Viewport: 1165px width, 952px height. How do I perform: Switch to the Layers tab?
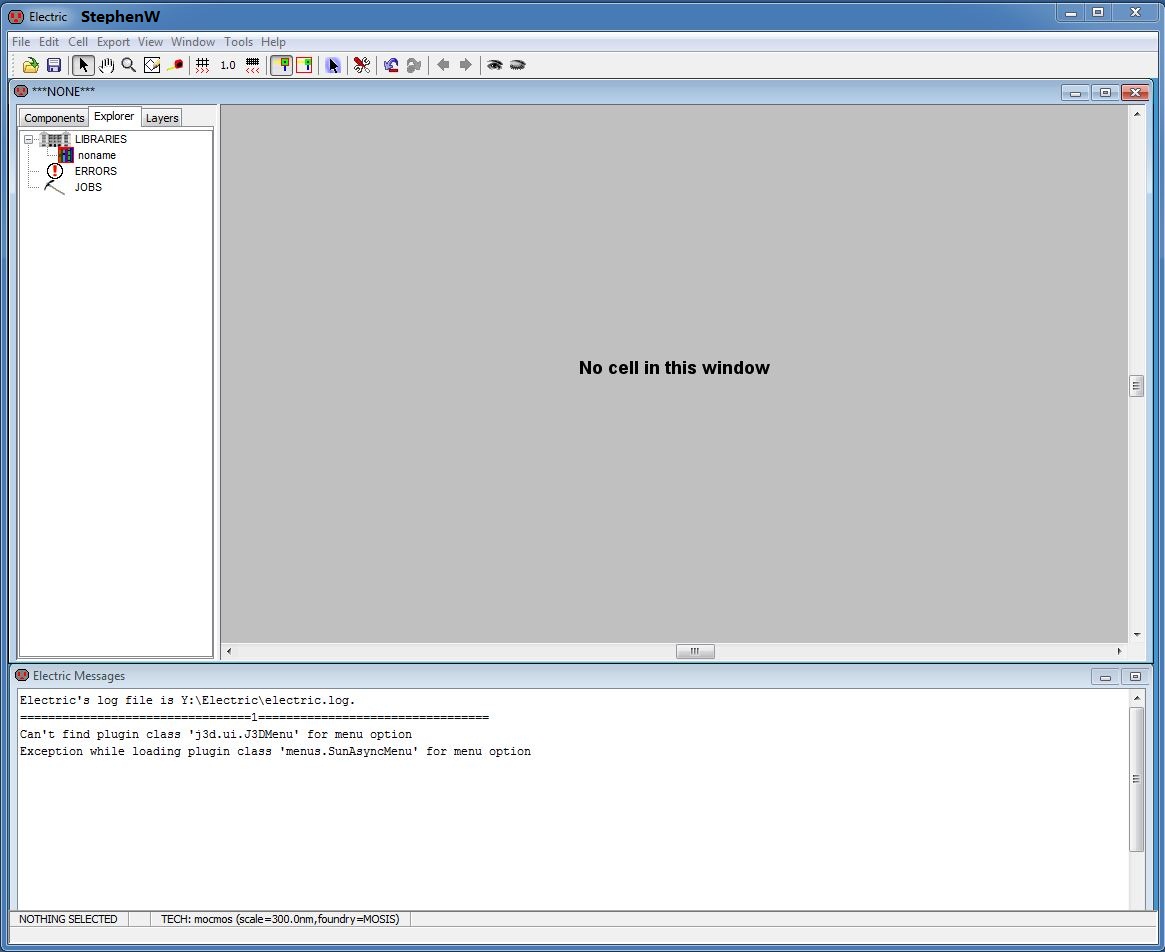pyautogui.click(x=162, y=117)
